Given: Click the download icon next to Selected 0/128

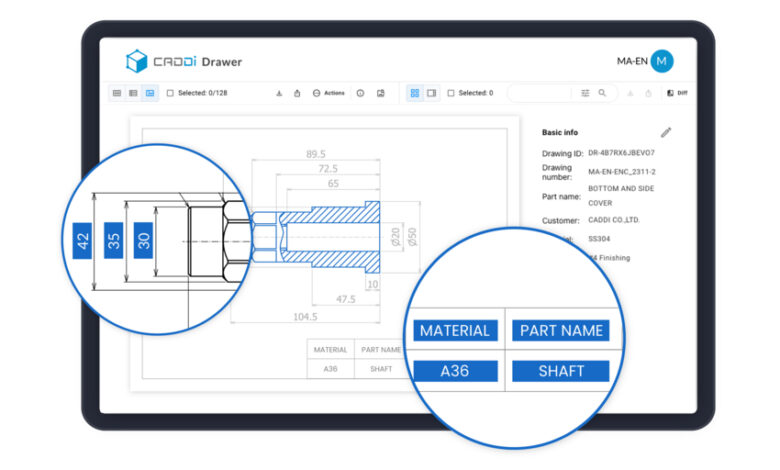Looking at the screenshot, I should (279, 93).
